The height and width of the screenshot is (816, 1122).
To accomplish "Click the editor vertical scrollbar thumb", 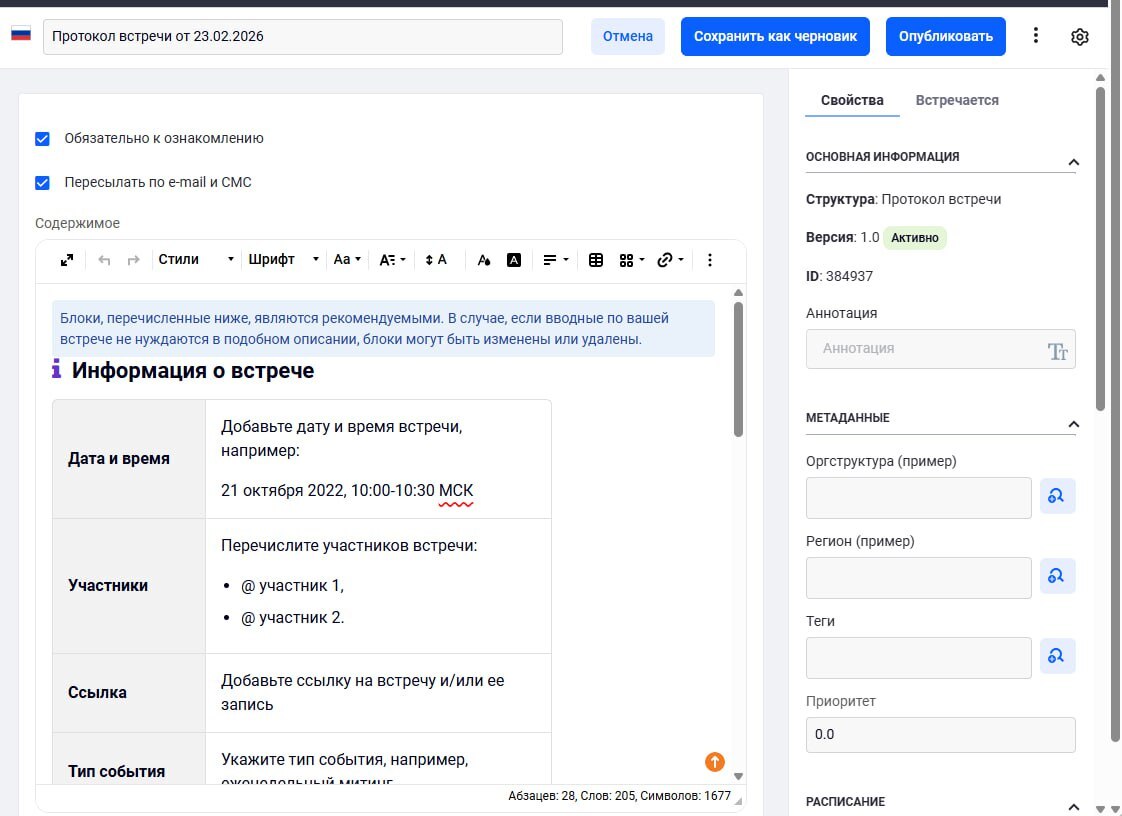I will click(738, 369).
